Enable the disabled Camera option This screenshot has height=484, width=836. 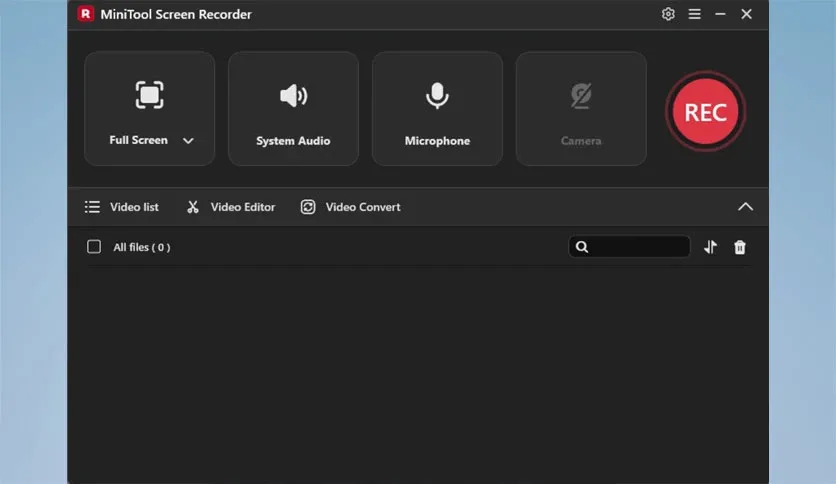(x=581, y=109)
